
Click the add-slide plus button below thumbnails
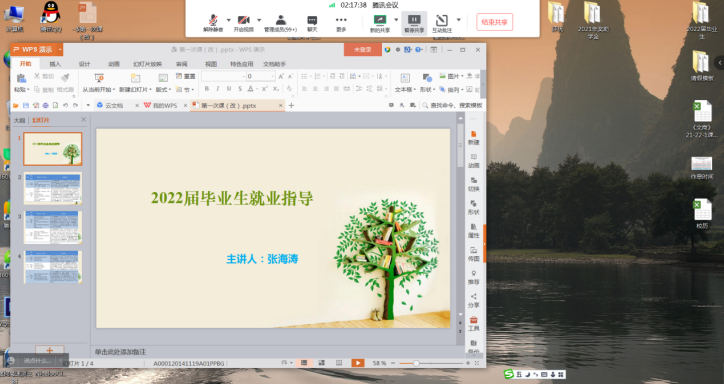pos(49,350)
